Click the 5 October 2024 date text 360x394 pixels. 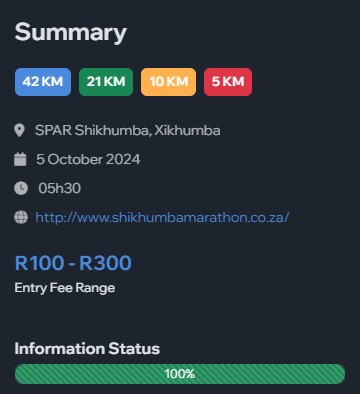(88, 159)
